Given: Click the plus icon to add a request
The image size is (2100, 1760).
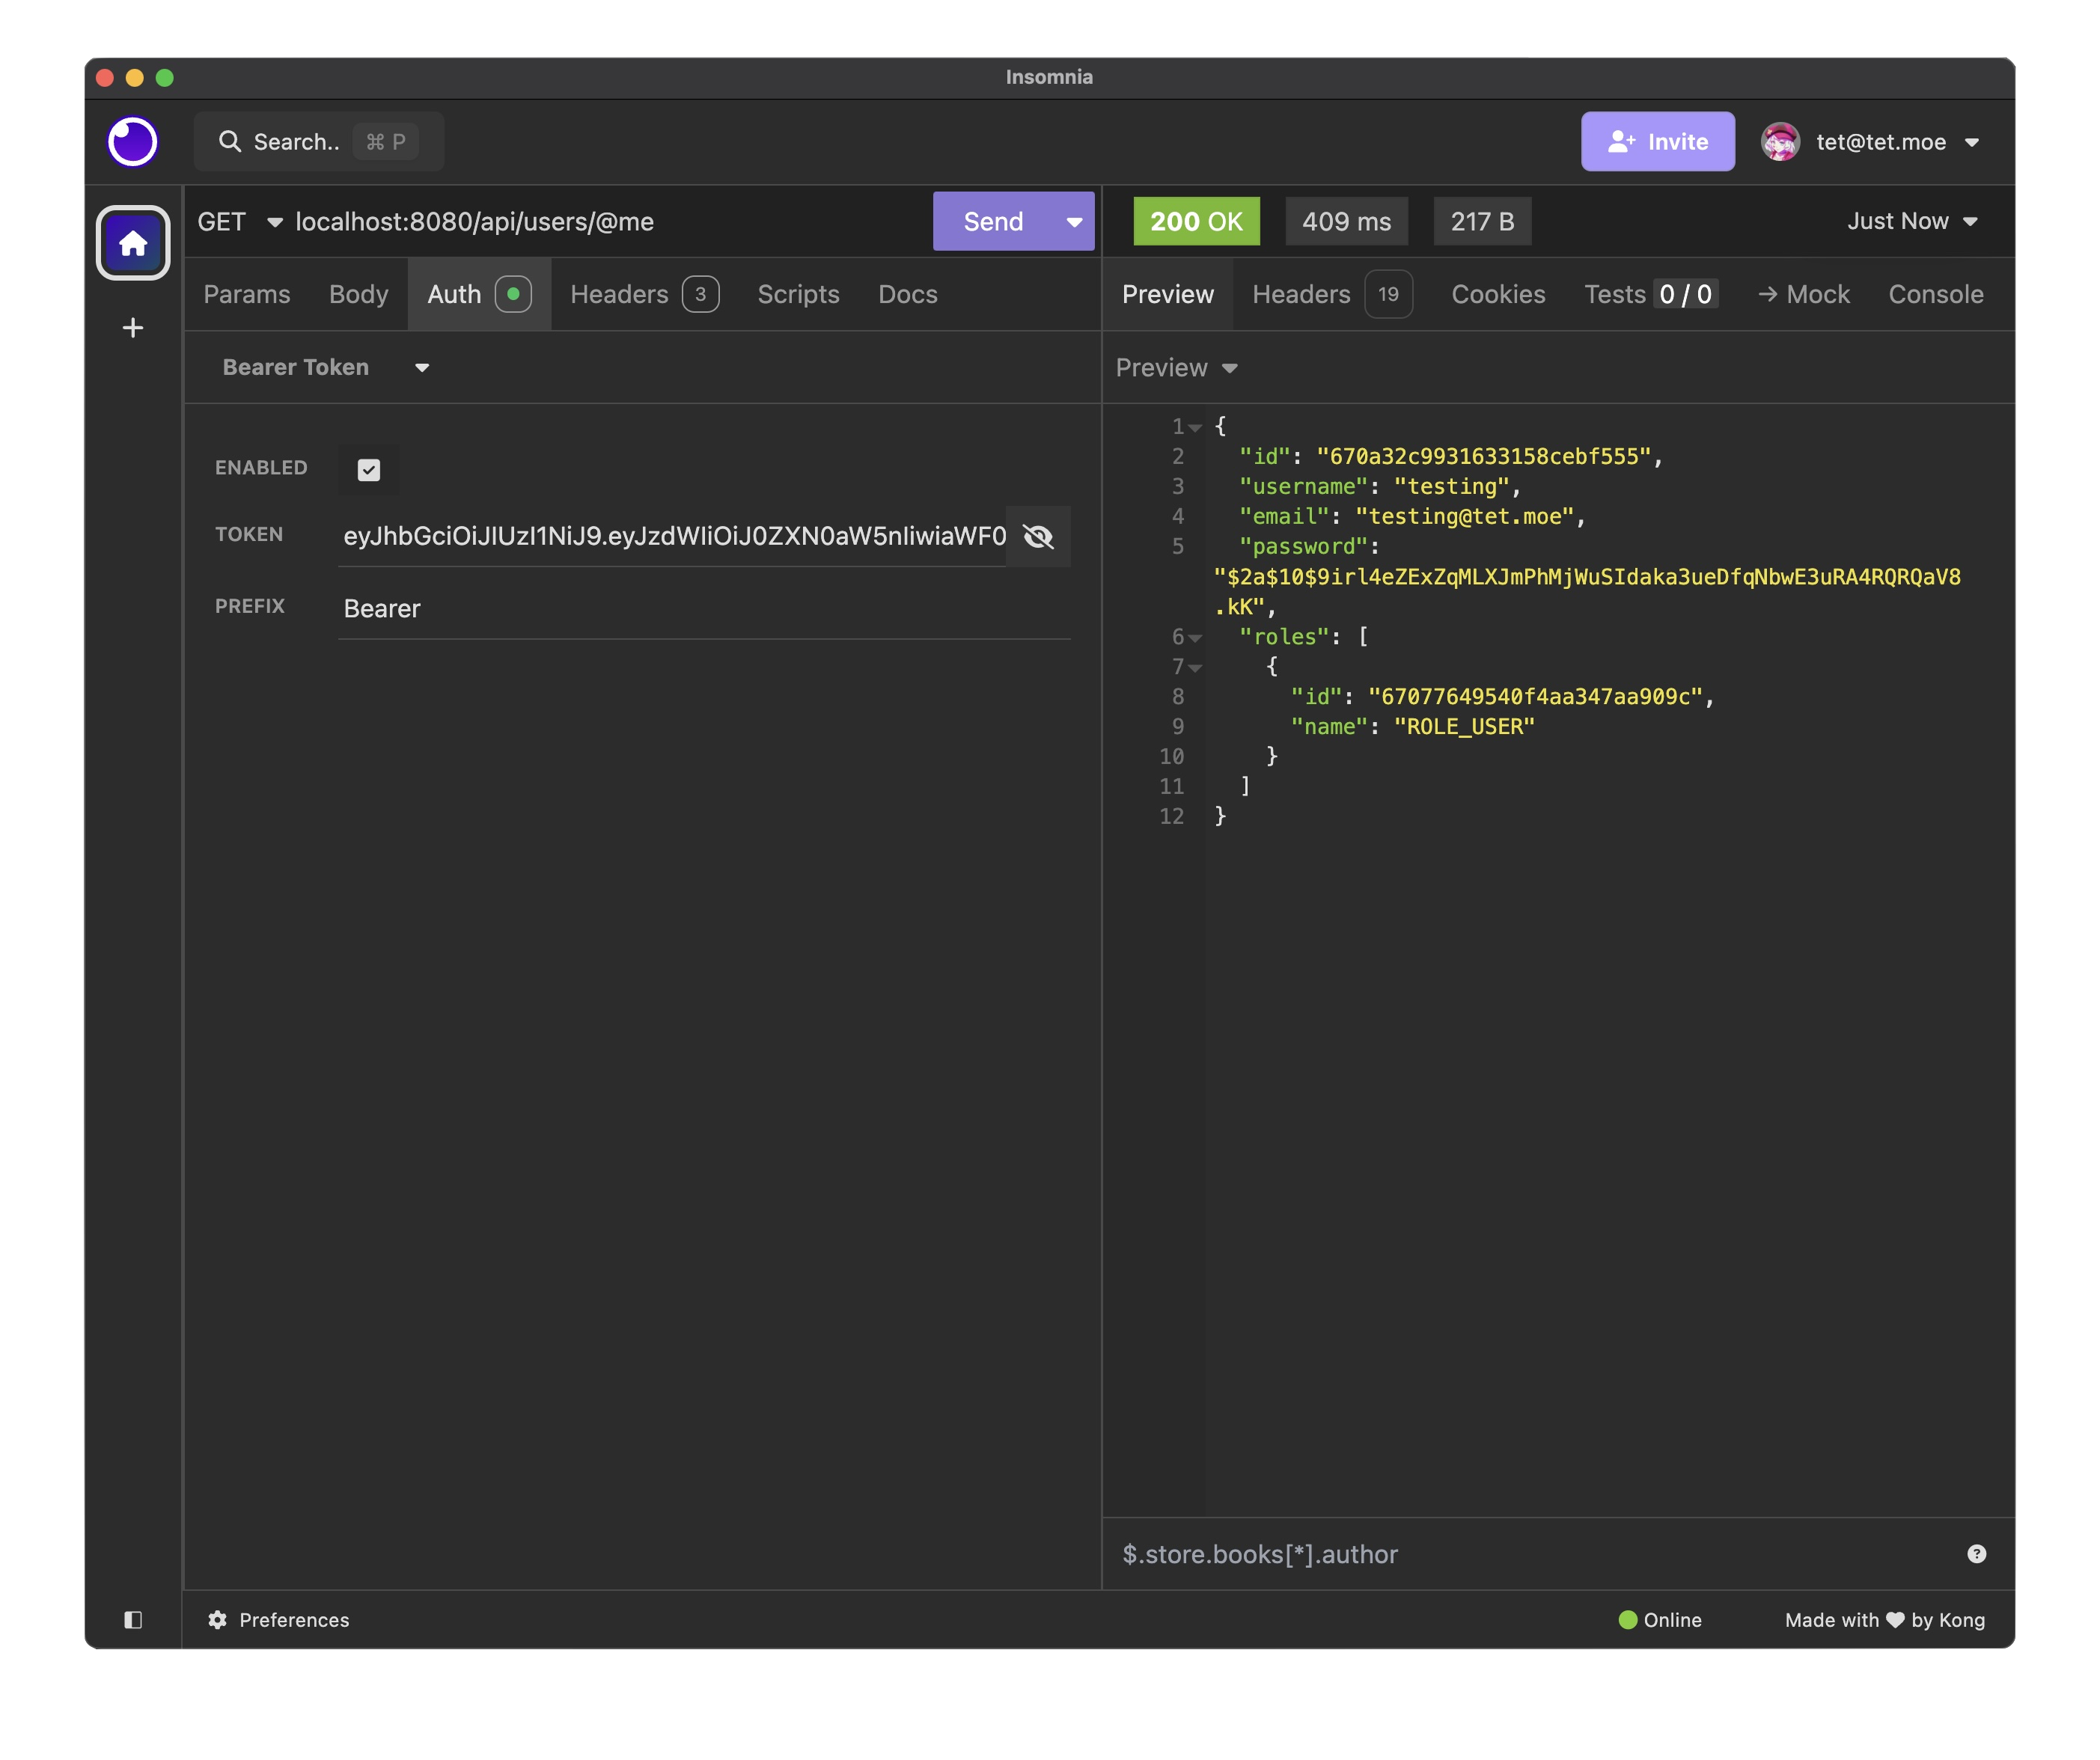Looking at the screenshot, I should tap(132, 327).
